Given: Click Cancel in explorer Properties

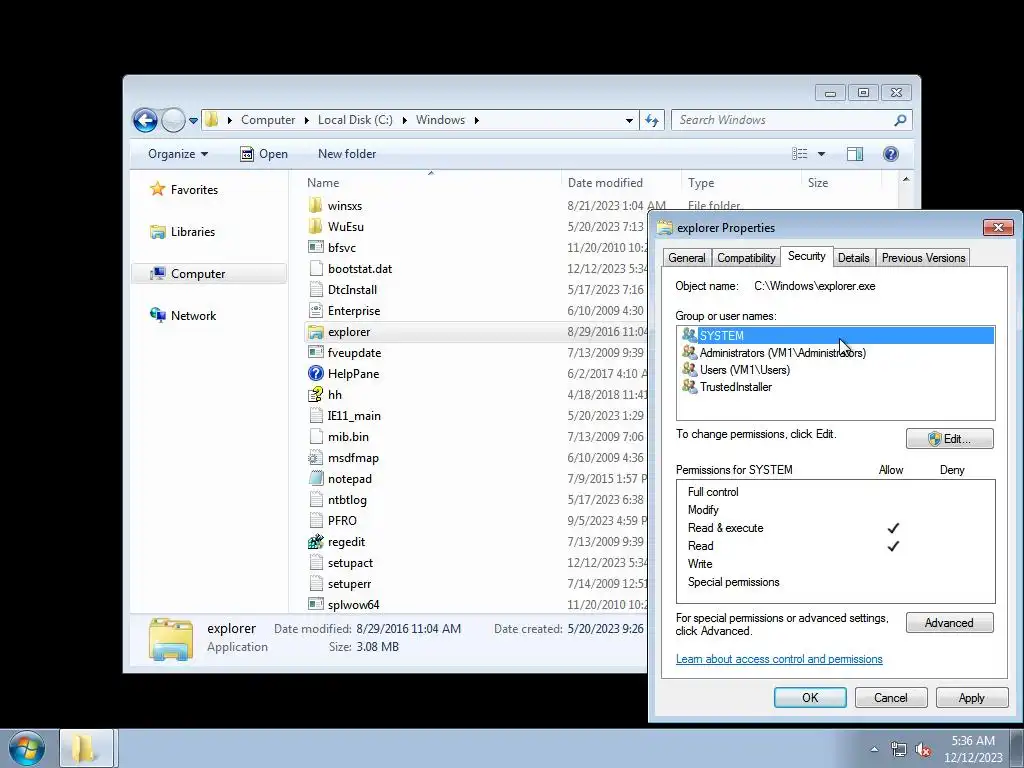Looking at the screenshot, I should coord(891,697).
